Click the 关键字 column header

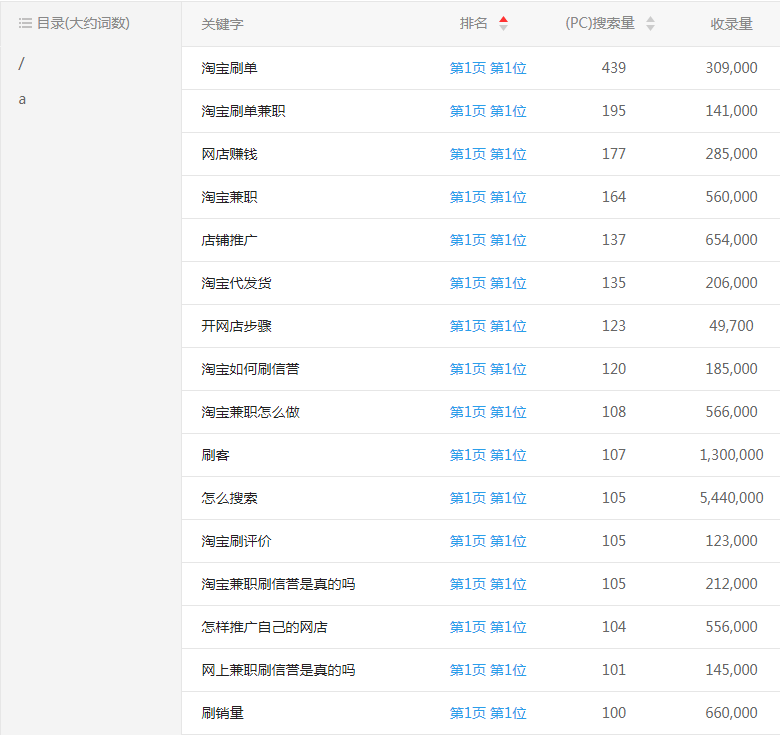pos(222,23)
